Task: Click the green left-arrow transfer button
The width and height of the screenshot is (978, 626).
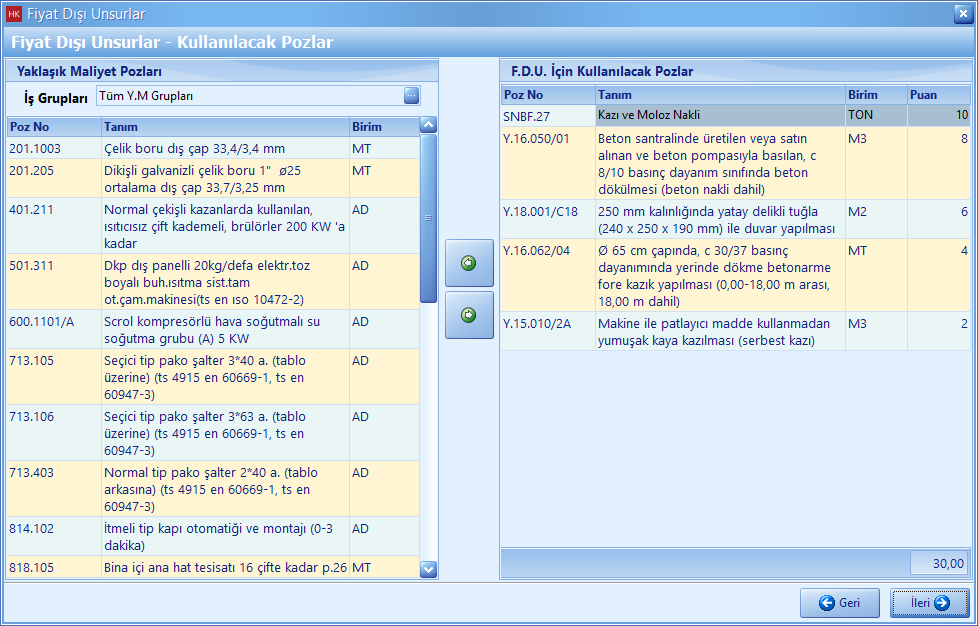Action: pos(469,263)
